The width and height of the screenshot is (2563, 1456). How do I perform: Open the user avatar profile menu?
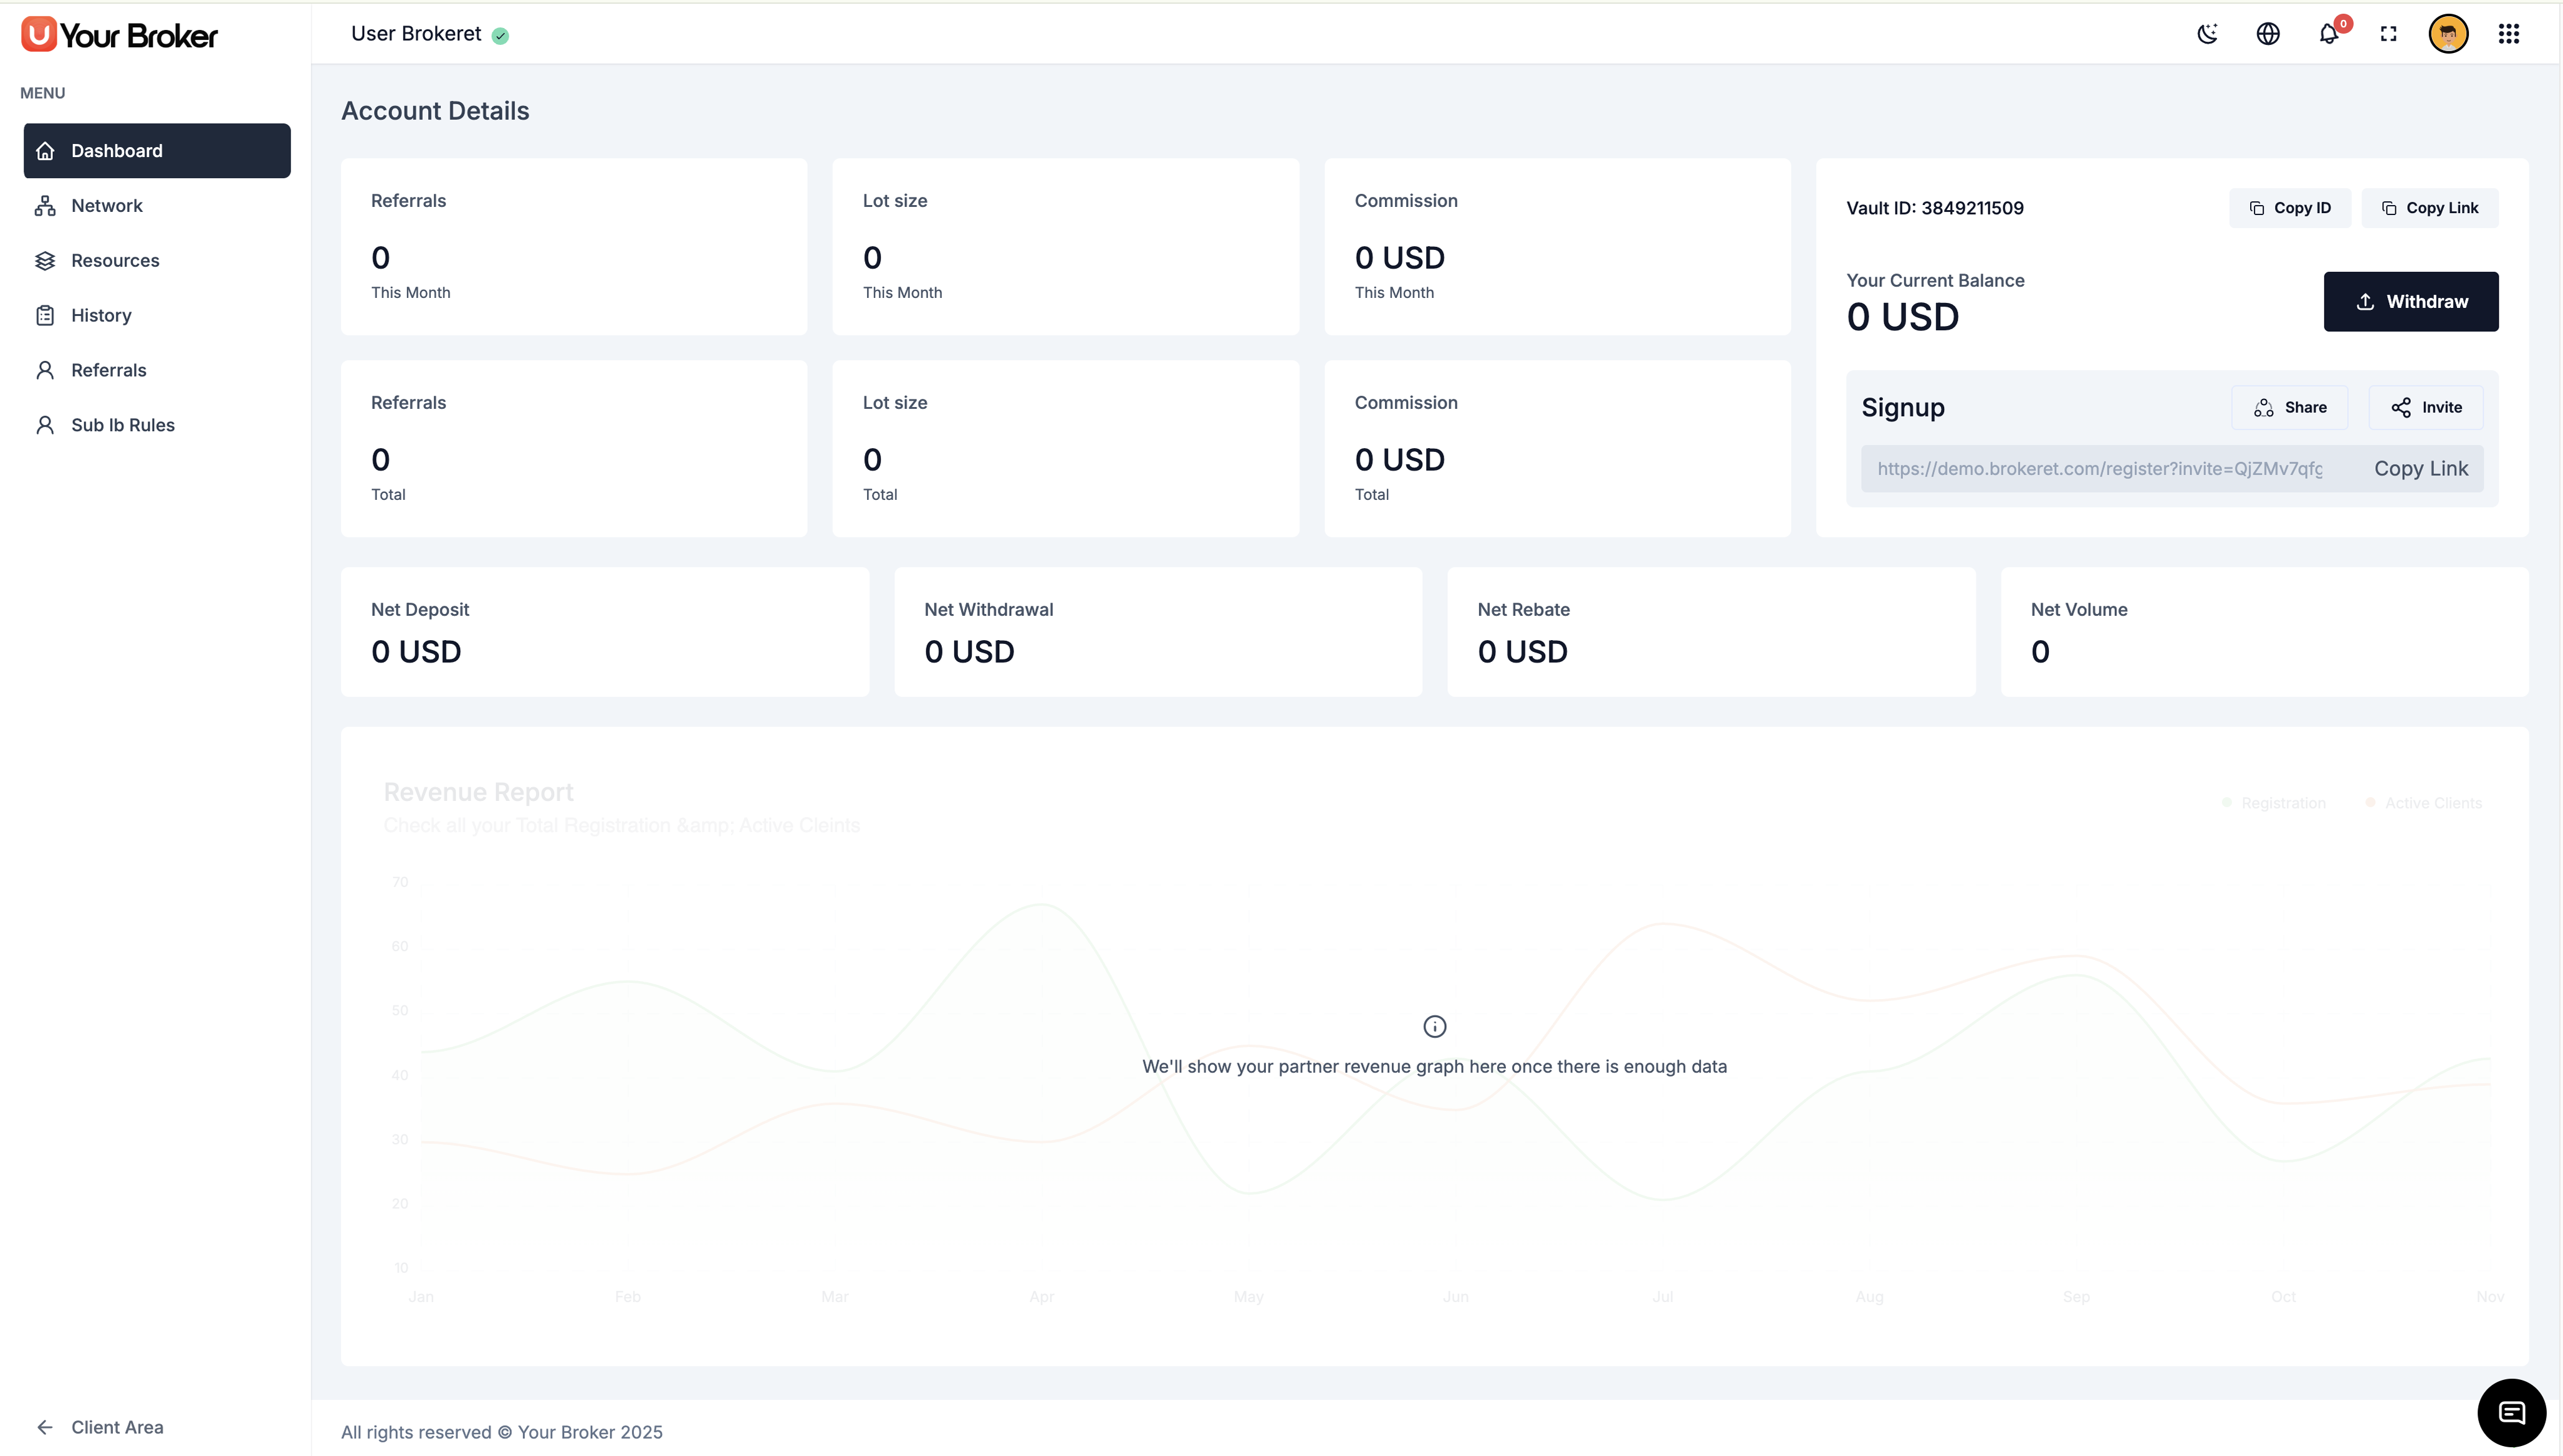(2448, 34)
